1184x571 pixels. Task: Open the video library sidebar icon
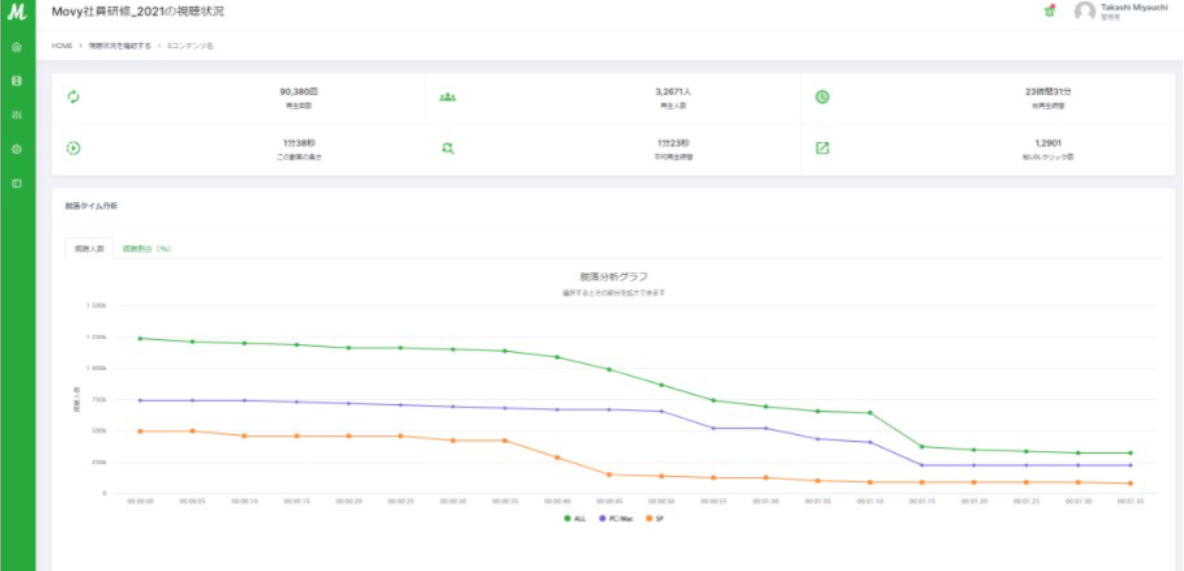16,81
